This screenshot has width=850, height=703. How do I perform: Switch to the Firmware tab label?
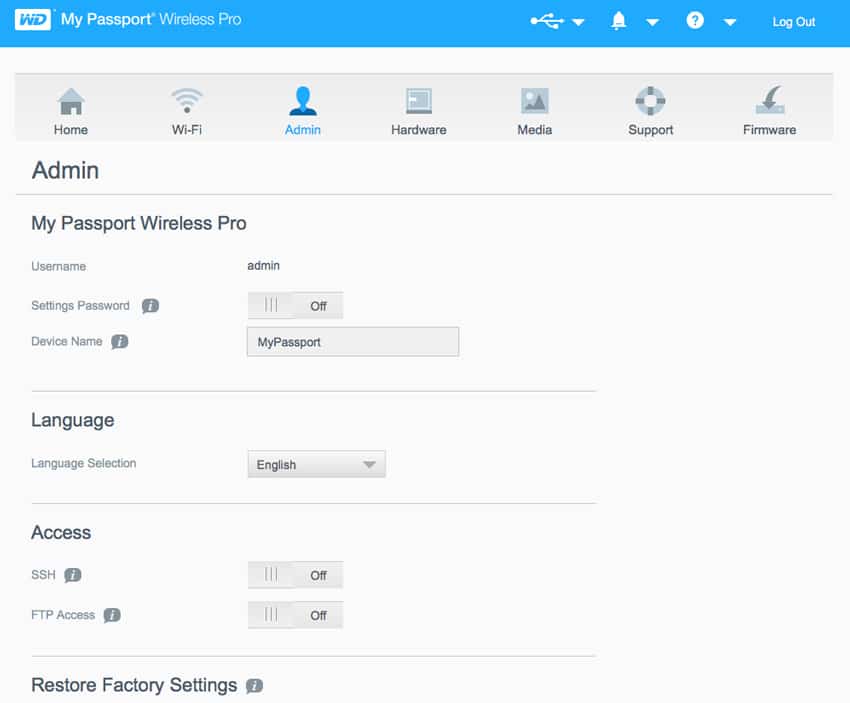click(x=770, y=130)
